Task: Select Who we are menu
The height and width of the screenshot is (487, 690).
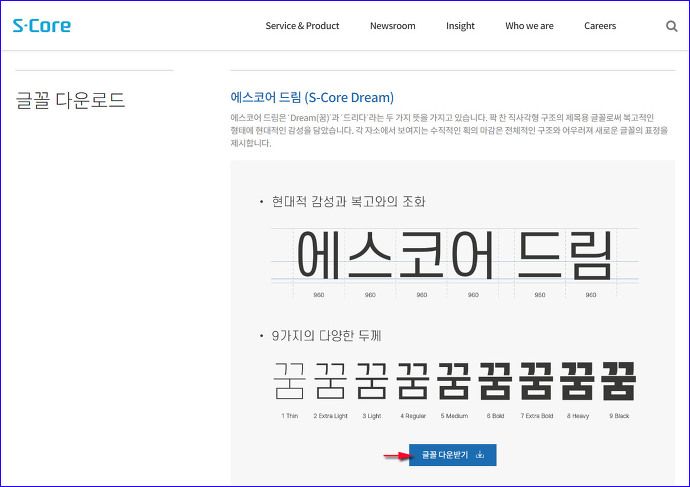Action: (529, 26)
